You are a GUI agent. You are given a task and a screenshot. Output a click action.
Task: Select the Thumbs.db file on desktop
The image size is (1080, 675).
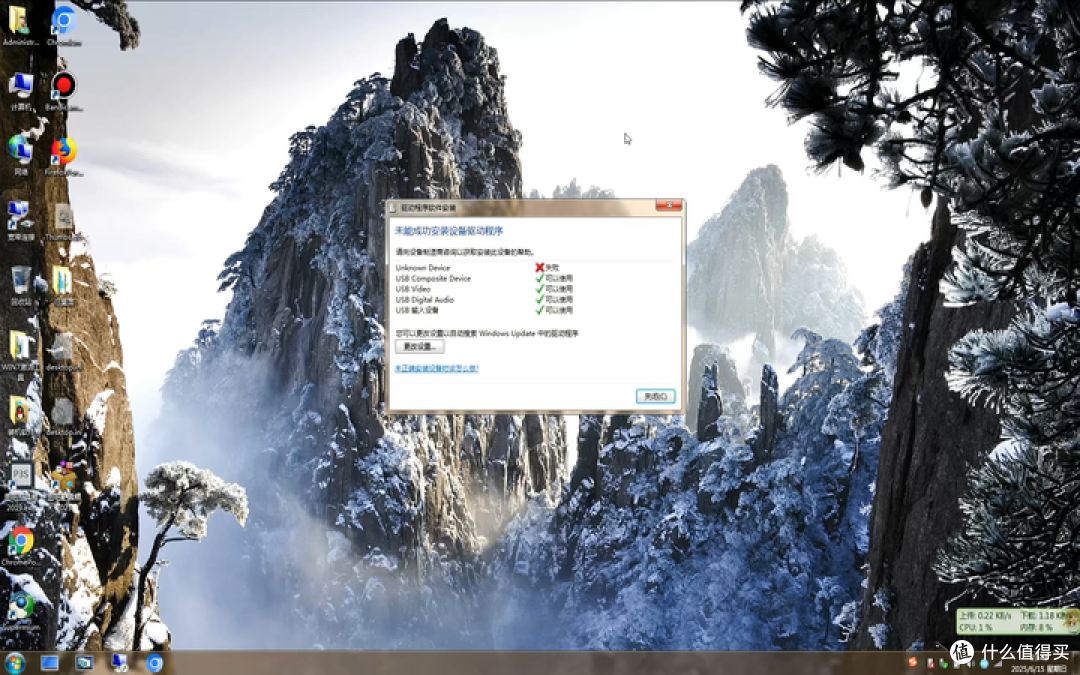63,220
